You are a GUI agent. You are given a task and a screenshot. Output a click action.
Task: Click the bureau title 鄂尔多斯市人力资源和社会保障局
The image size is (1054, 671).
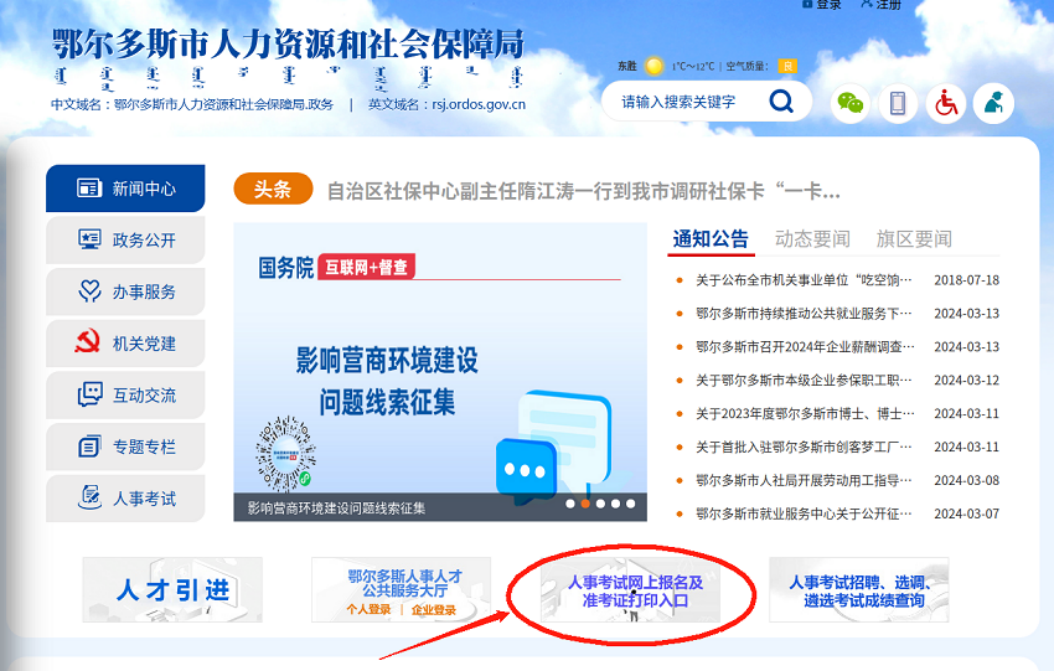[x=288, y=44]
